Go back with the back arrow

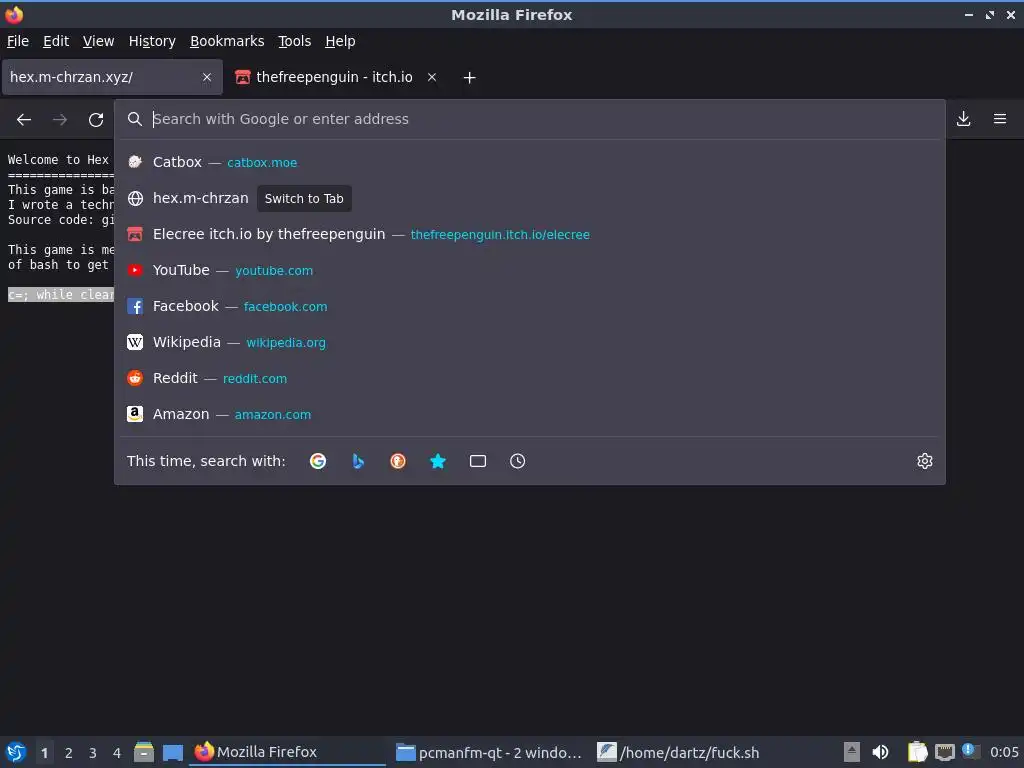pos(24,120)
